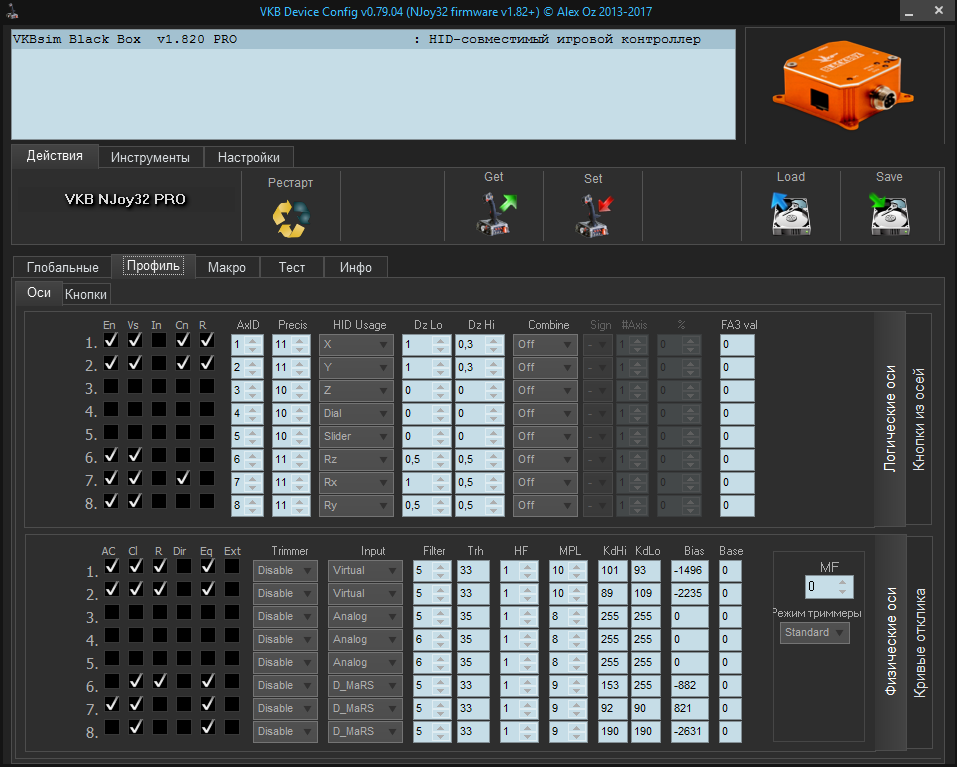The image size is (957, 768).
Task: Open HID Usage dropdown showing Rz
Action: coord(356,460)
